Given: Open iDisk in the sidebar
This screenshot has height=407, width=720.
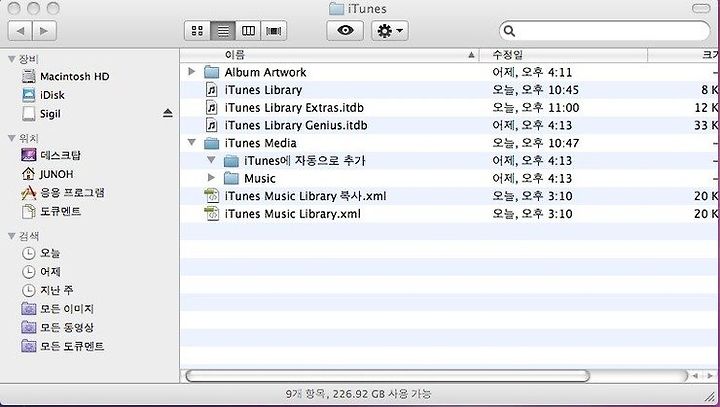Looking at the screenshot, I should click(x=44, y=95).
